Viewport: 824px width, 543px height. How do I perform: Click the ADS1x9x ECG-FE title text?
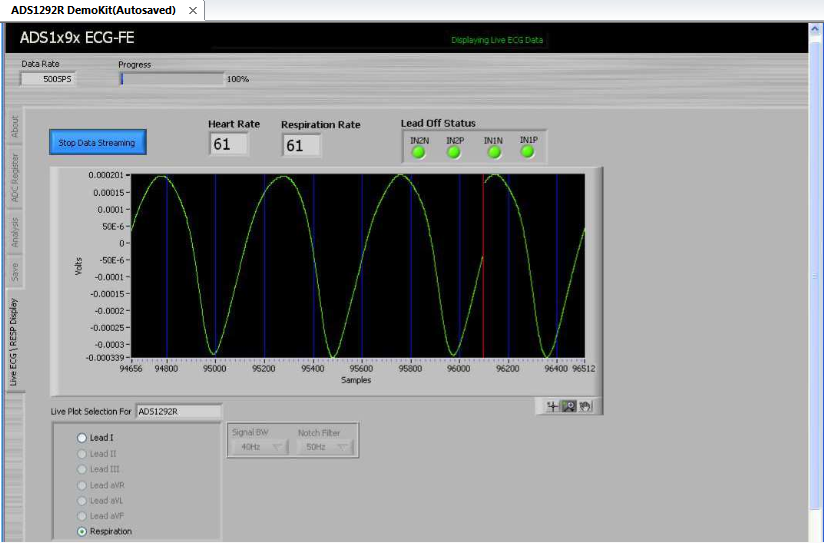pyautogui.click(x=77, y=38)
